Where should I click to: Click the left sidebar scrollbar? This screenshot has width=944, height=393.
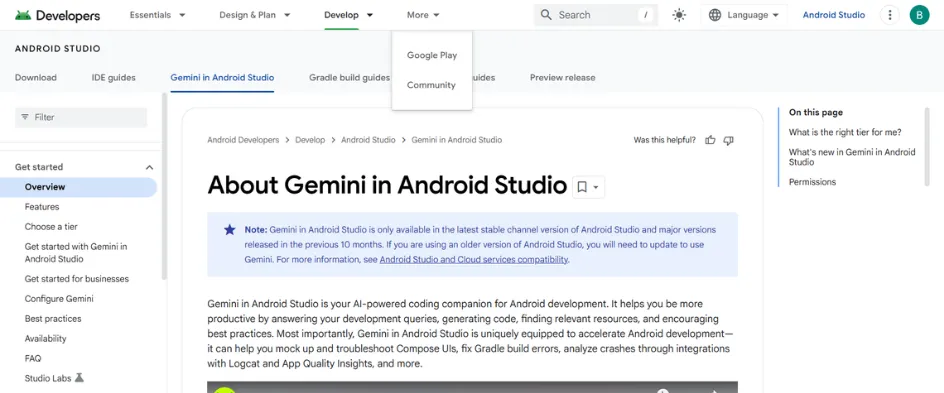164,187
